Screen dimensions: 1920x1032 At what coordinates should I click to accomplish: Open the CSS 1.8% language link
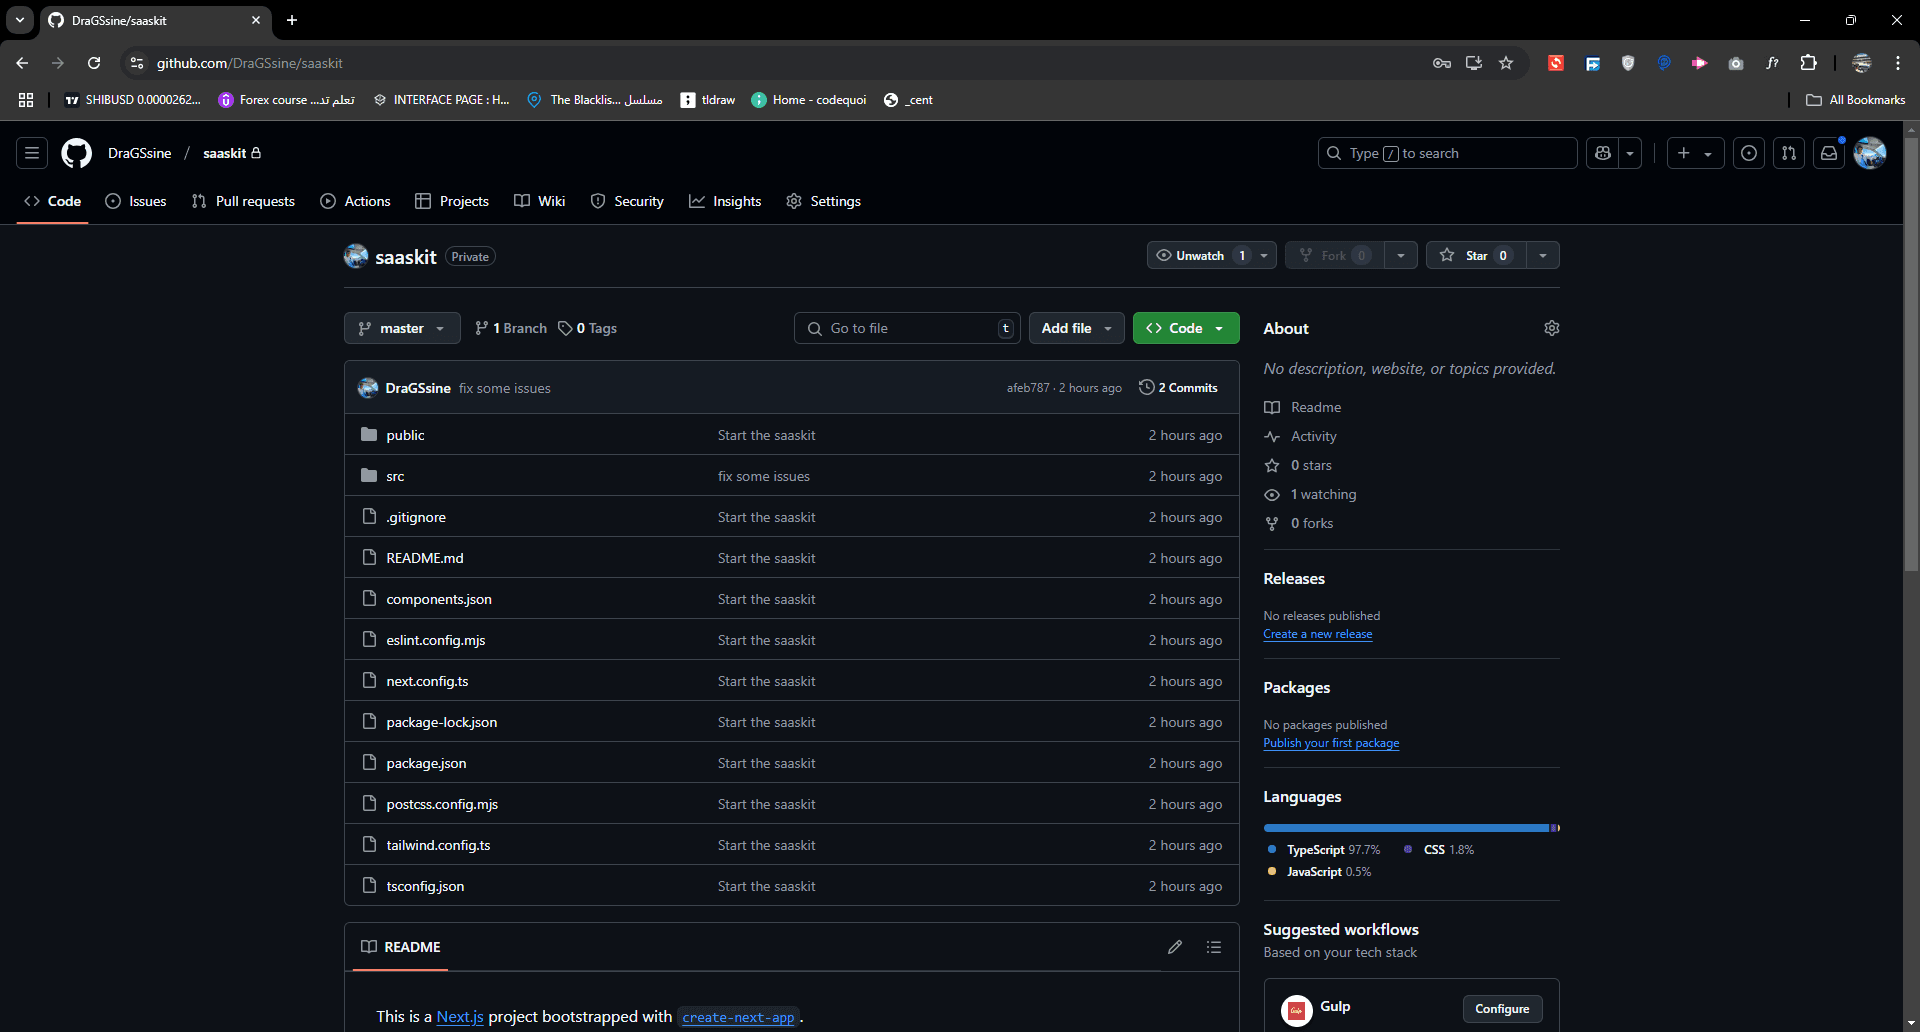pos(1439,850)
